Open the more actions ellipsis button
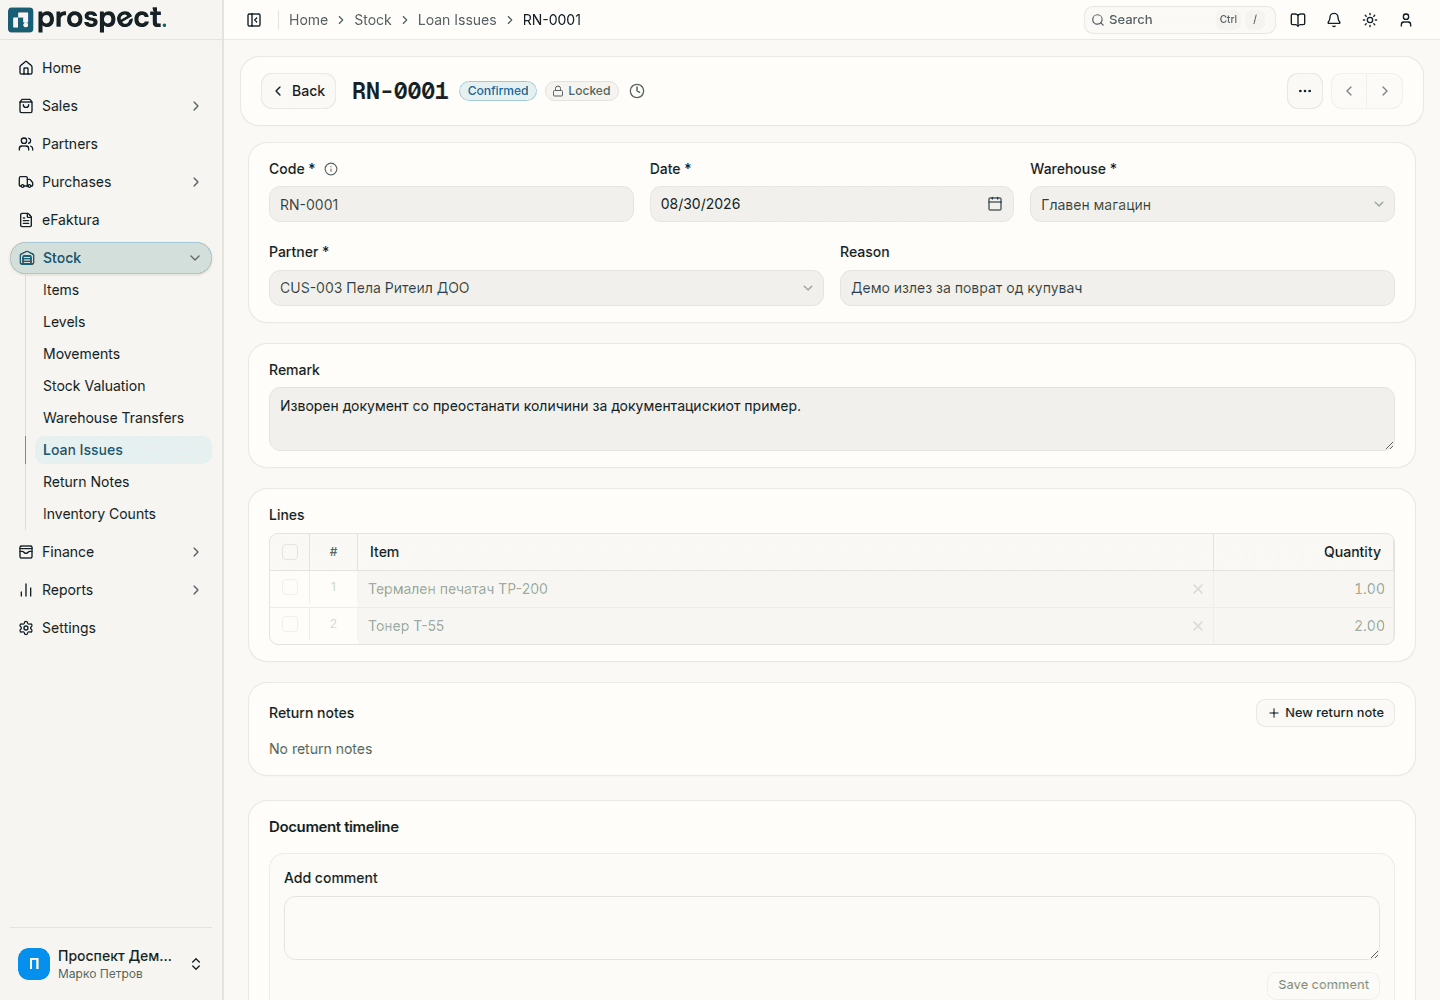 pos(1305,91)
